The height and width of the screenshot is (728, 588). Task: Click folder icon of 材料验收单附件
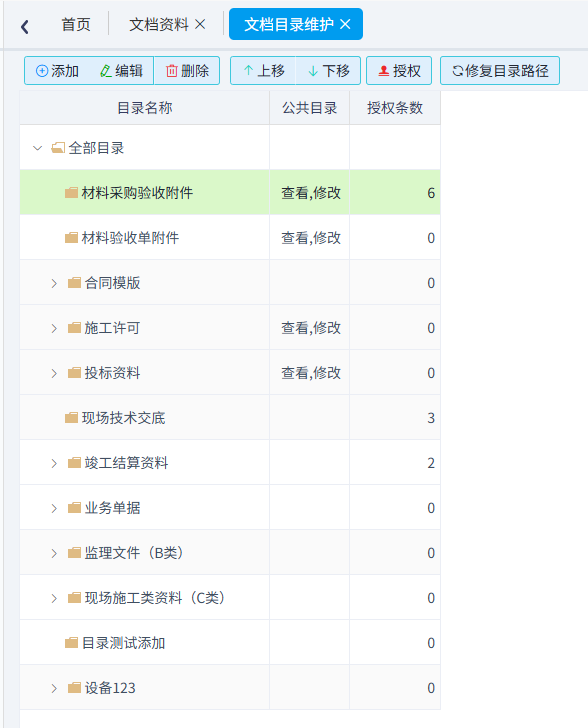[x=71, y=238]
